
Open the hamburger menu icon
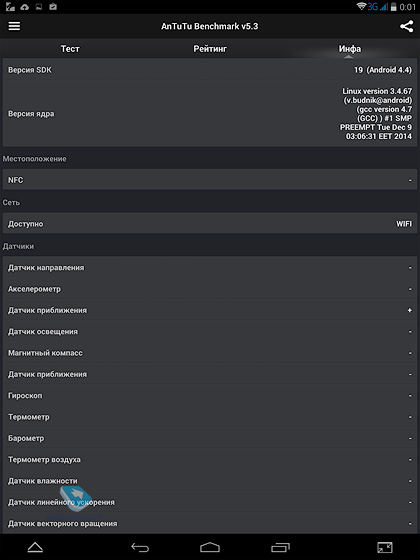tap(14, 26)
